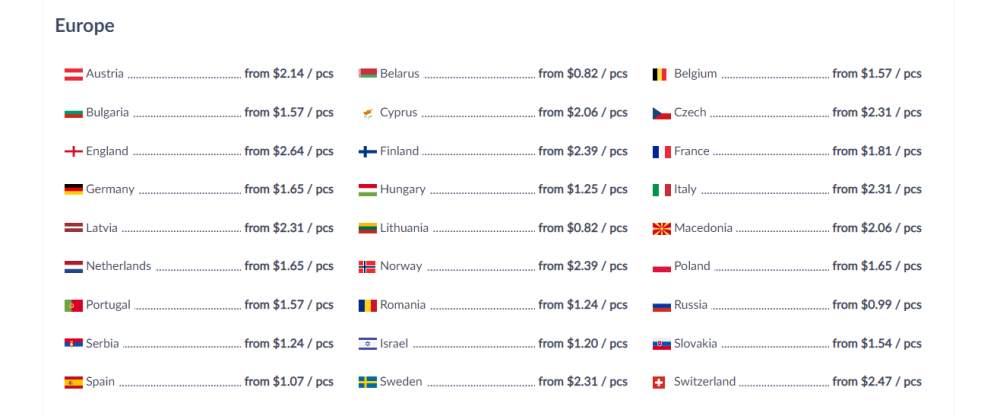Select the France country link
This screenshot has height=416, width=1000.
pos(692,151)
